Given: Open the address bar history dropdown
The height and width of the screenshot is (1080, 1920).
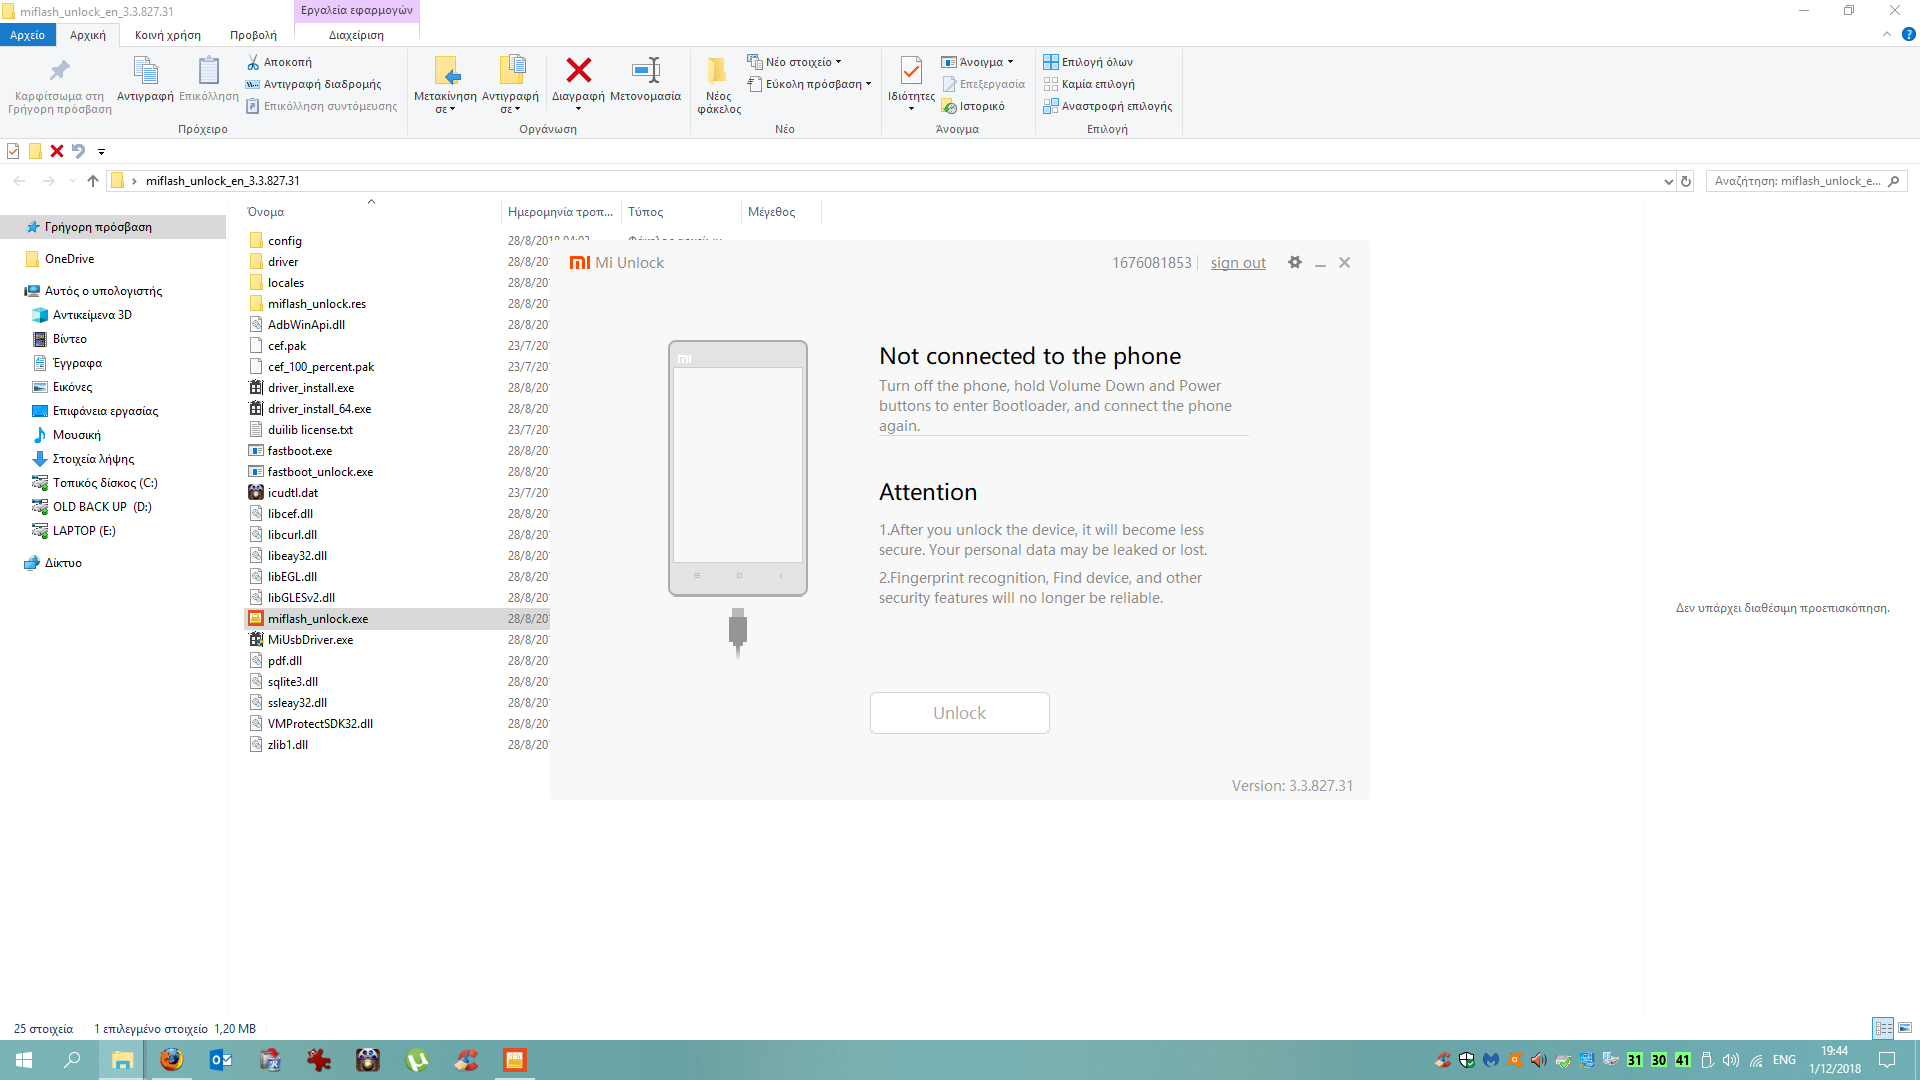Looking at the screenshot, I should (x=1668, y=181).
